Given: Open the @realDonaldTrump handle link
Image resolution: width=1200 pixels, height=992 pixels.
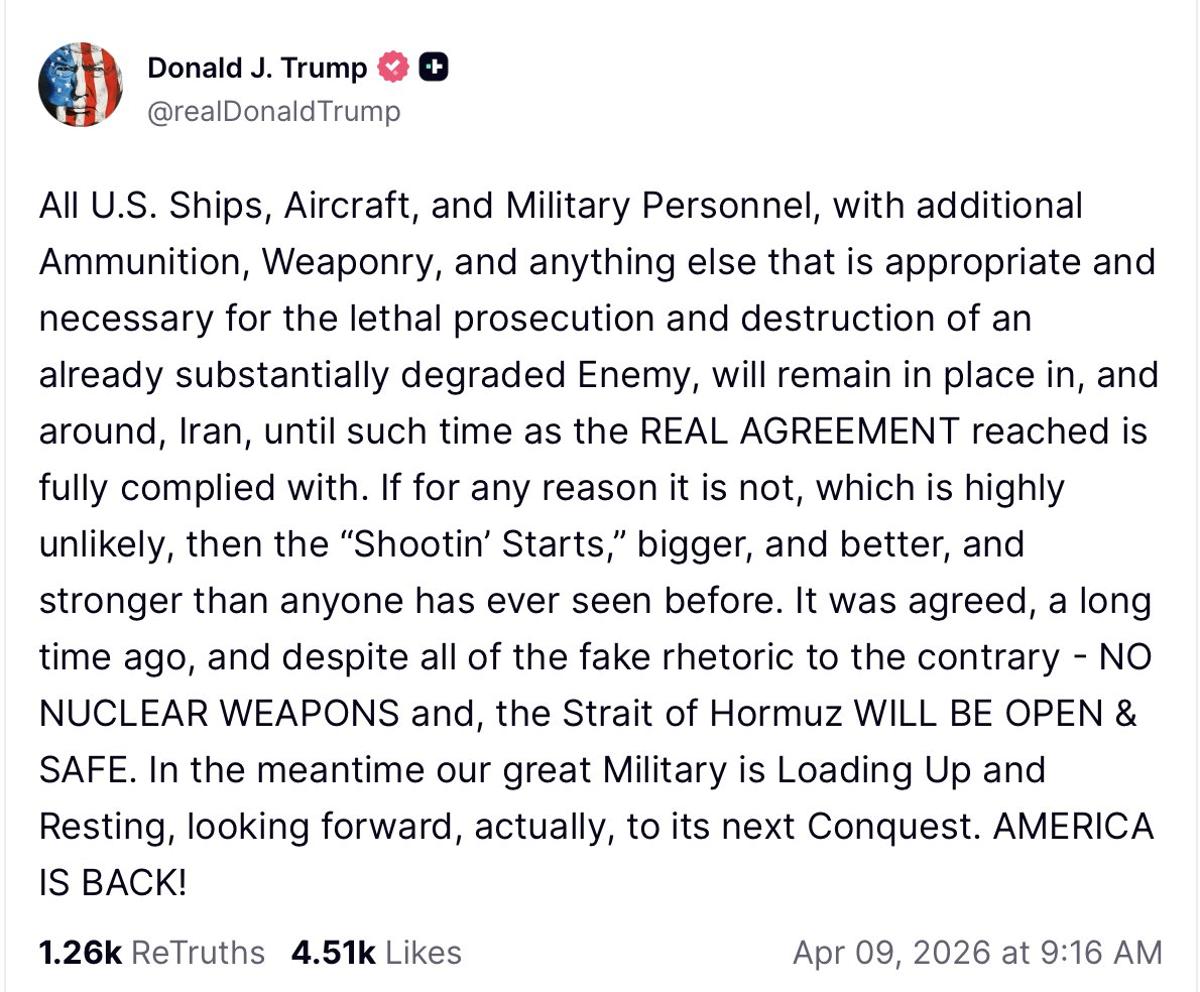Looking at the screenshot, I should click(273, 111).
